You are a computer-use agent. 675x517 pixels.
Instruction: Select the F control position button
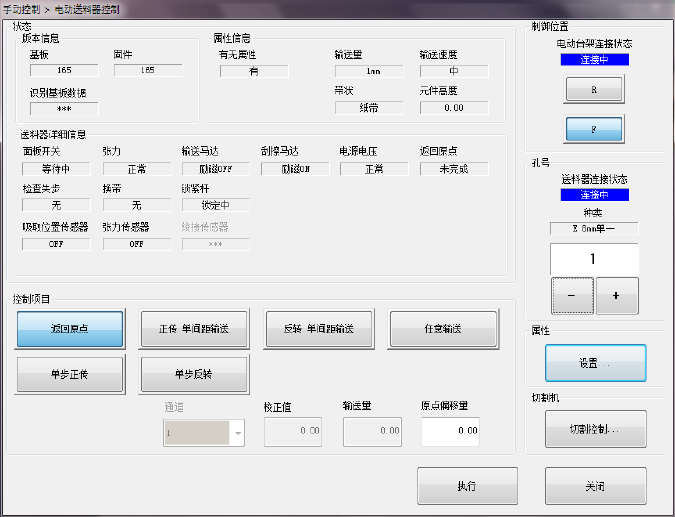pos(594,129)
